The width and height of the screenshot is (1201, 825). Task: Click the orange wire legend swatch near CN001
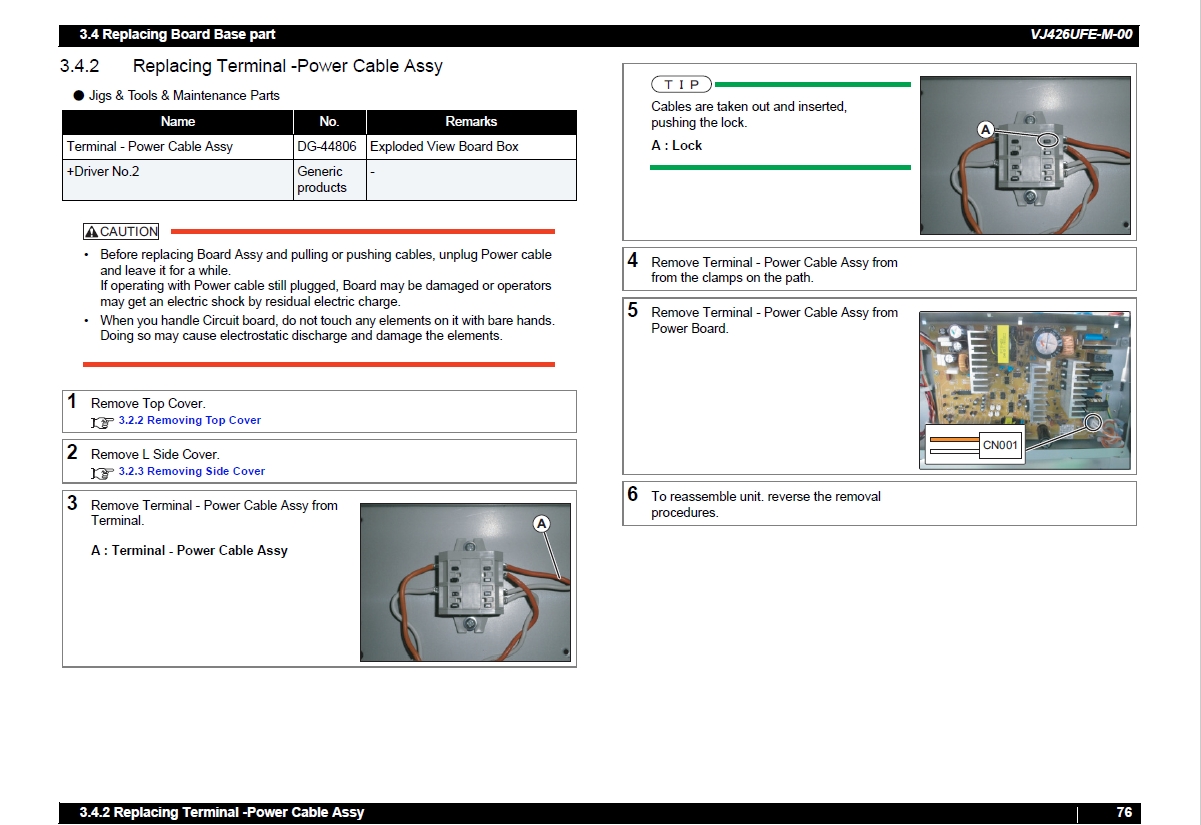point(952,439)
